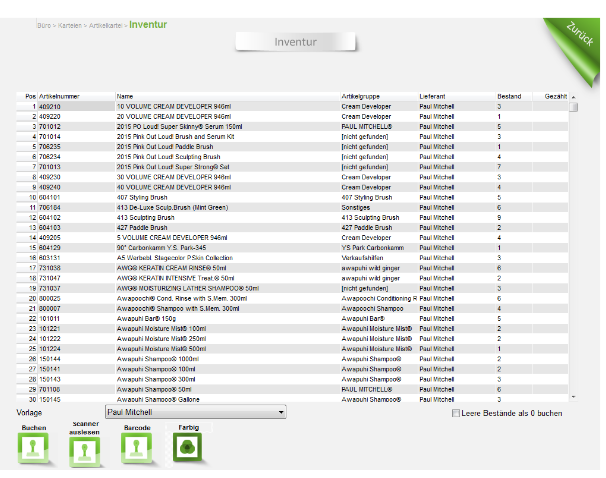Click the scroll up arrow of table
606x478 pixels.
pyautogui.click(x=574, y=97)
